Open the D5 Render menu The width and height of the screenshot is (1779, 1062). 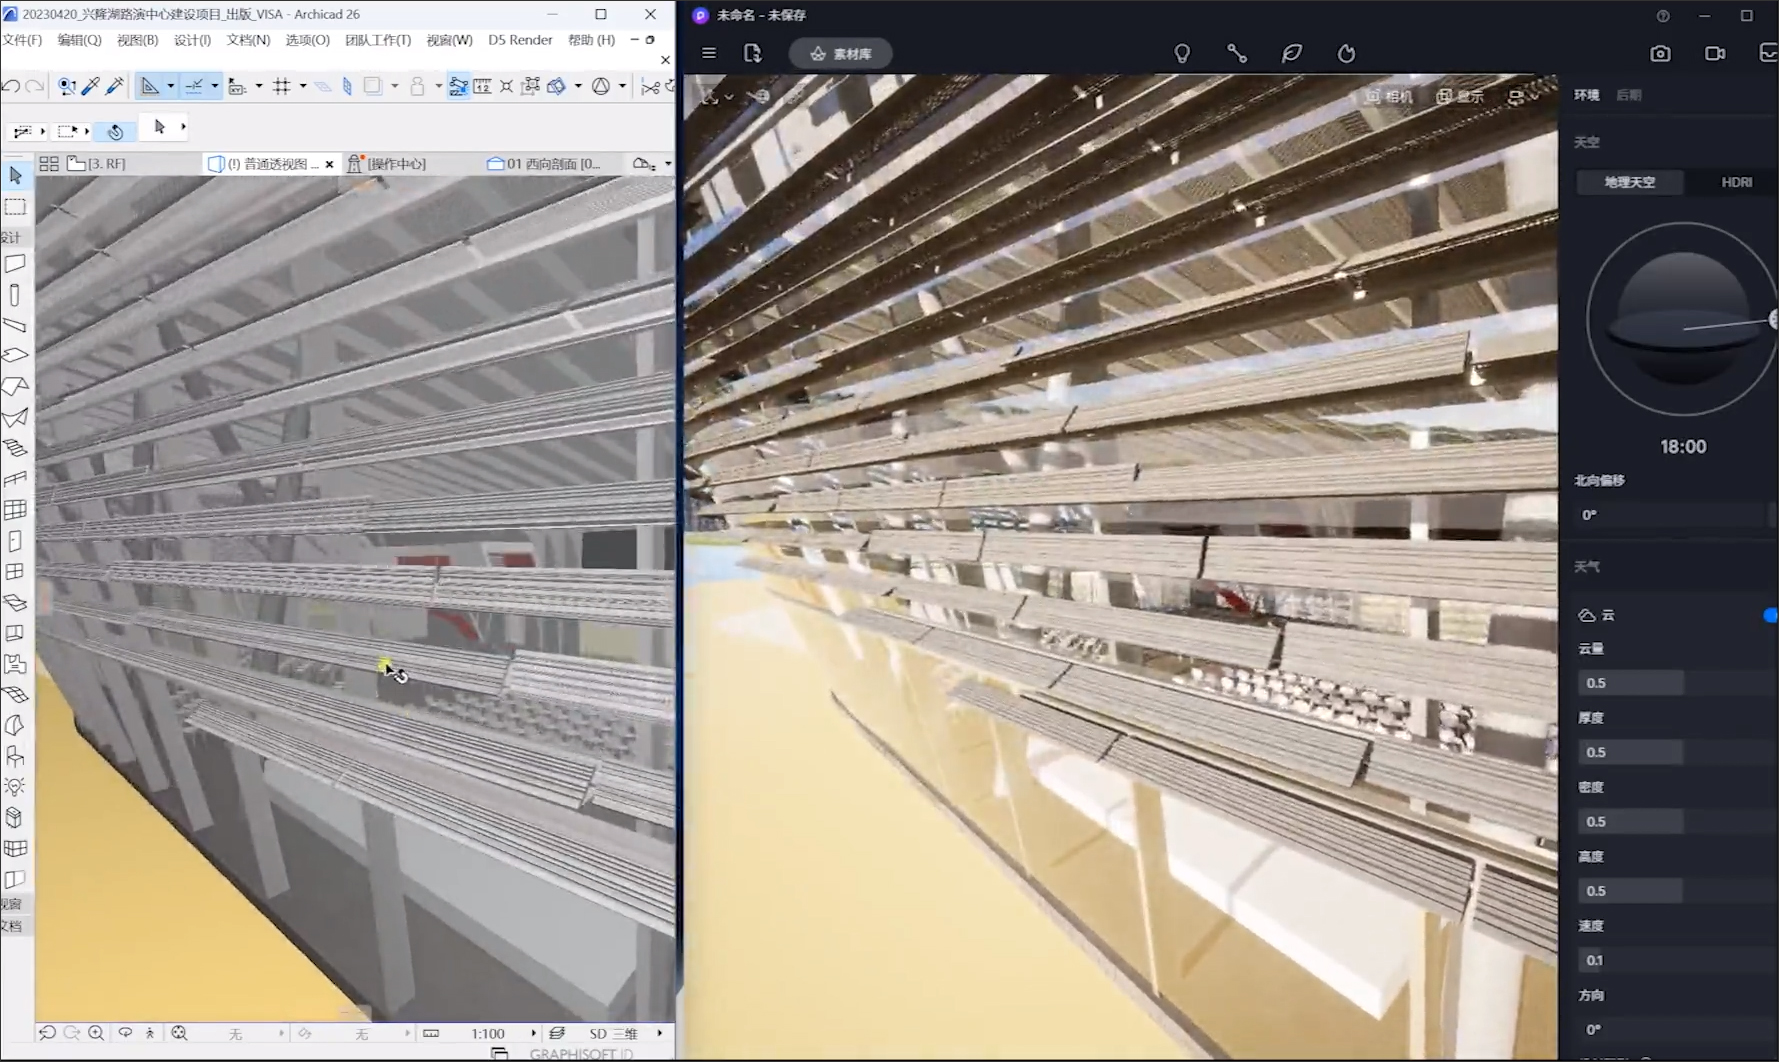click(520, 40)
